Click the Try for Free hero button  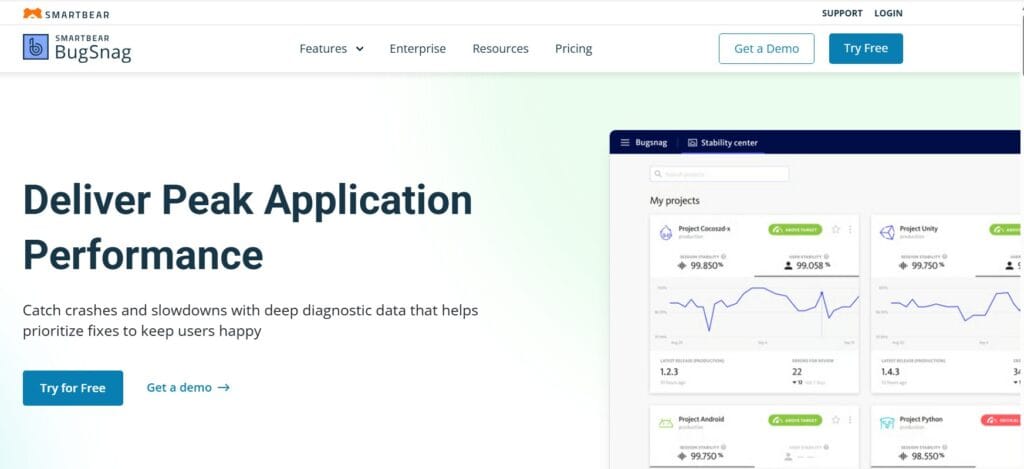[x=73, y=388]
